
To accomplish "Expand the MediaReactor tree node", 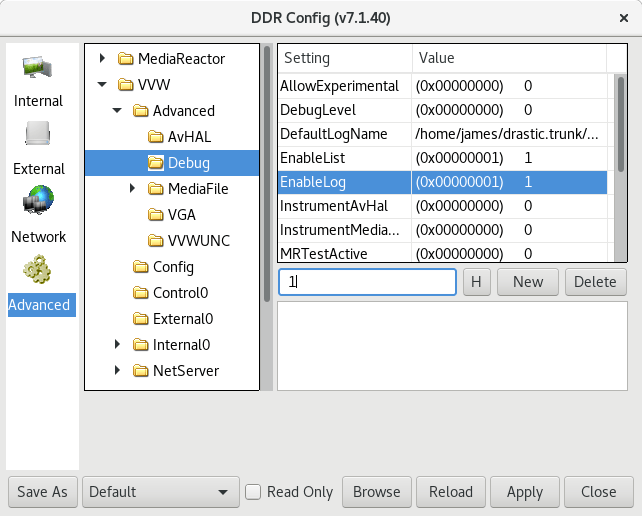I will (102, 59).
